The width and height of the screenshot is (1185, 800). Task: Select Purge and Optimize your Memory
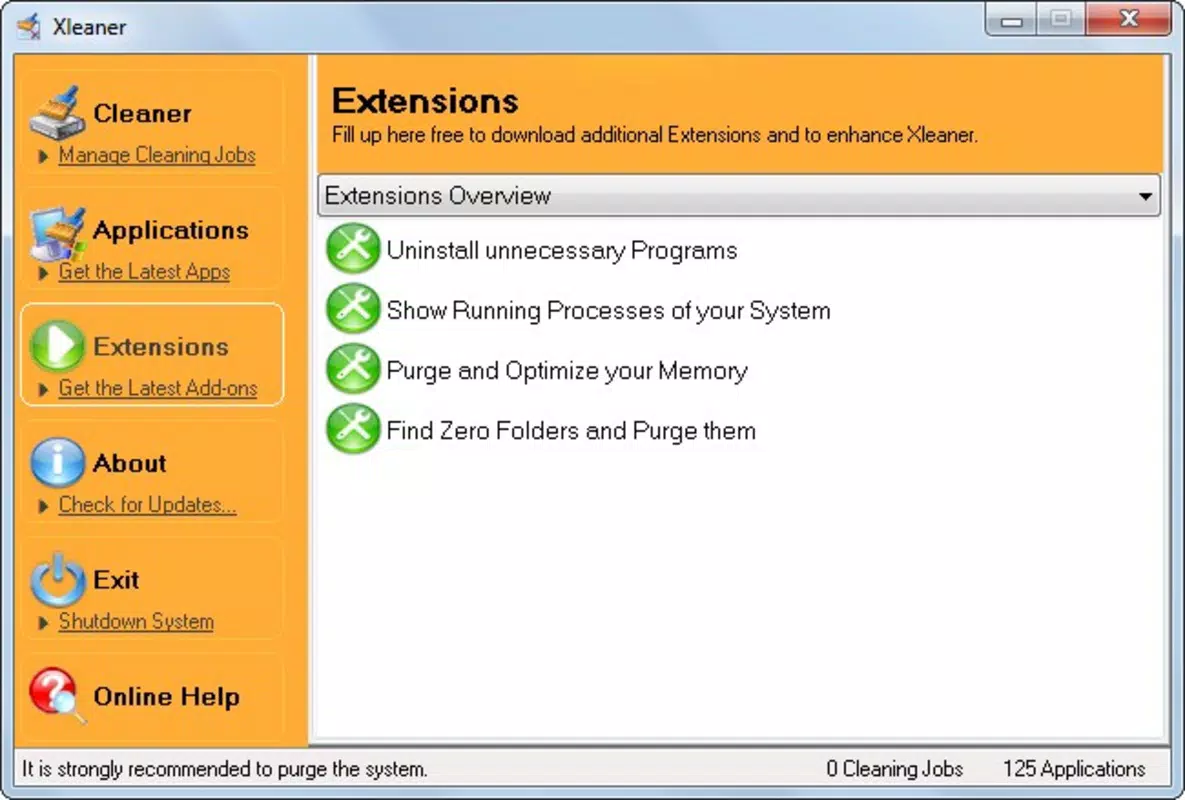567,370
